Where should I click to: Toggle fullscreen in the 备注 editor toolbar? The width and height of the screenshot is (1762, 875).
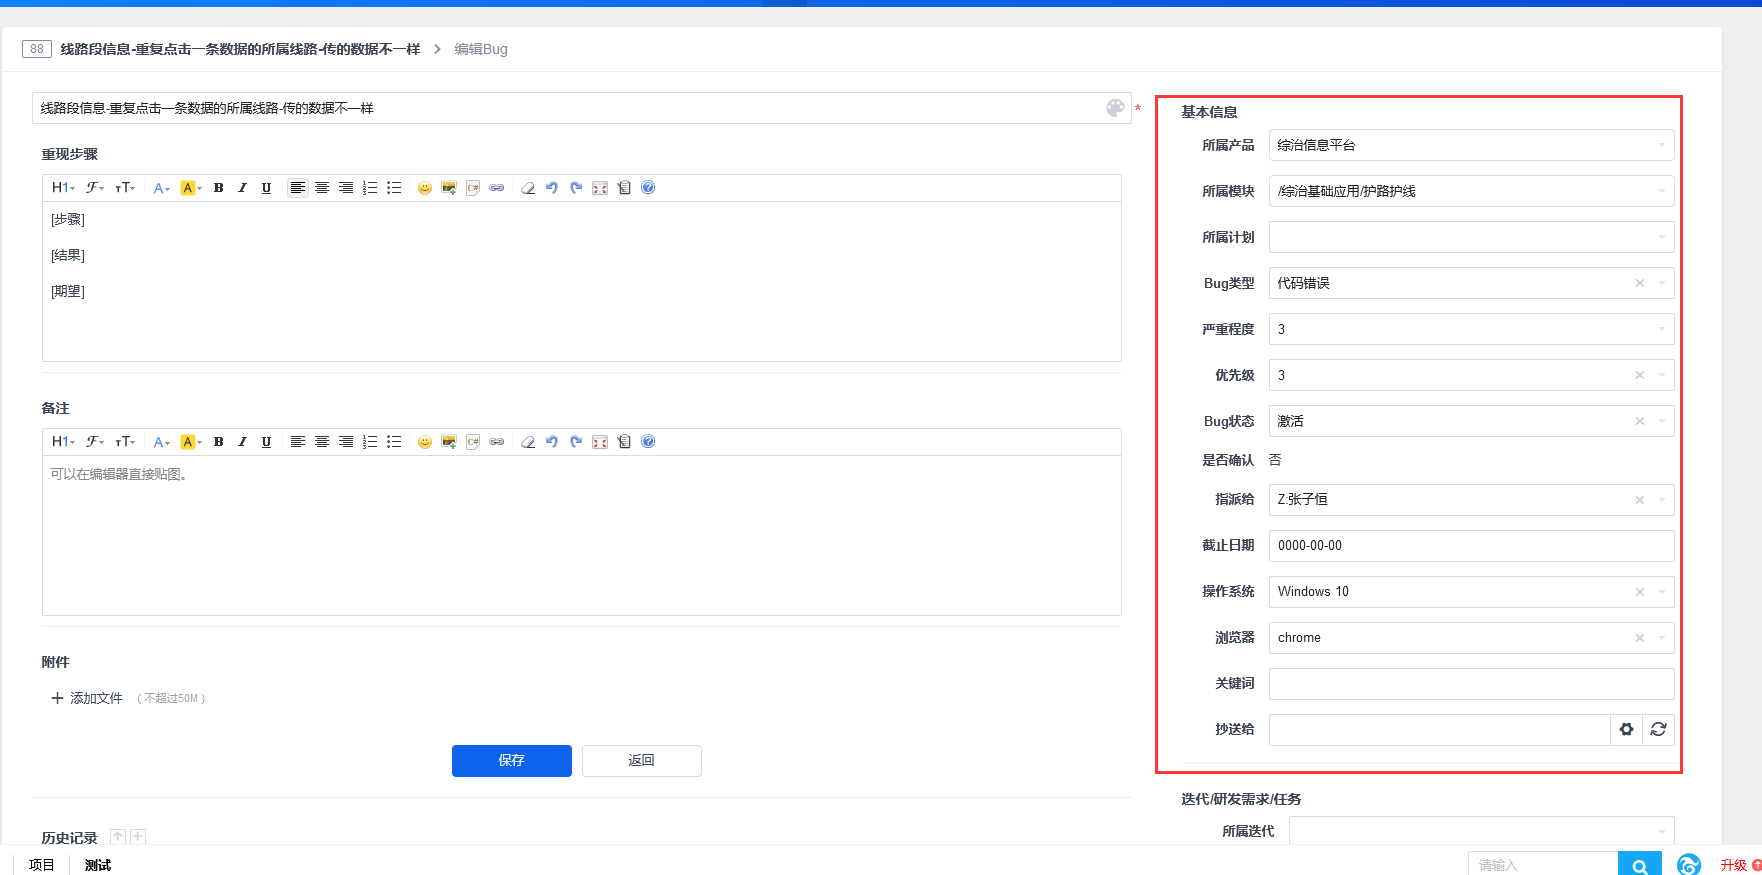tap(600, 442)
